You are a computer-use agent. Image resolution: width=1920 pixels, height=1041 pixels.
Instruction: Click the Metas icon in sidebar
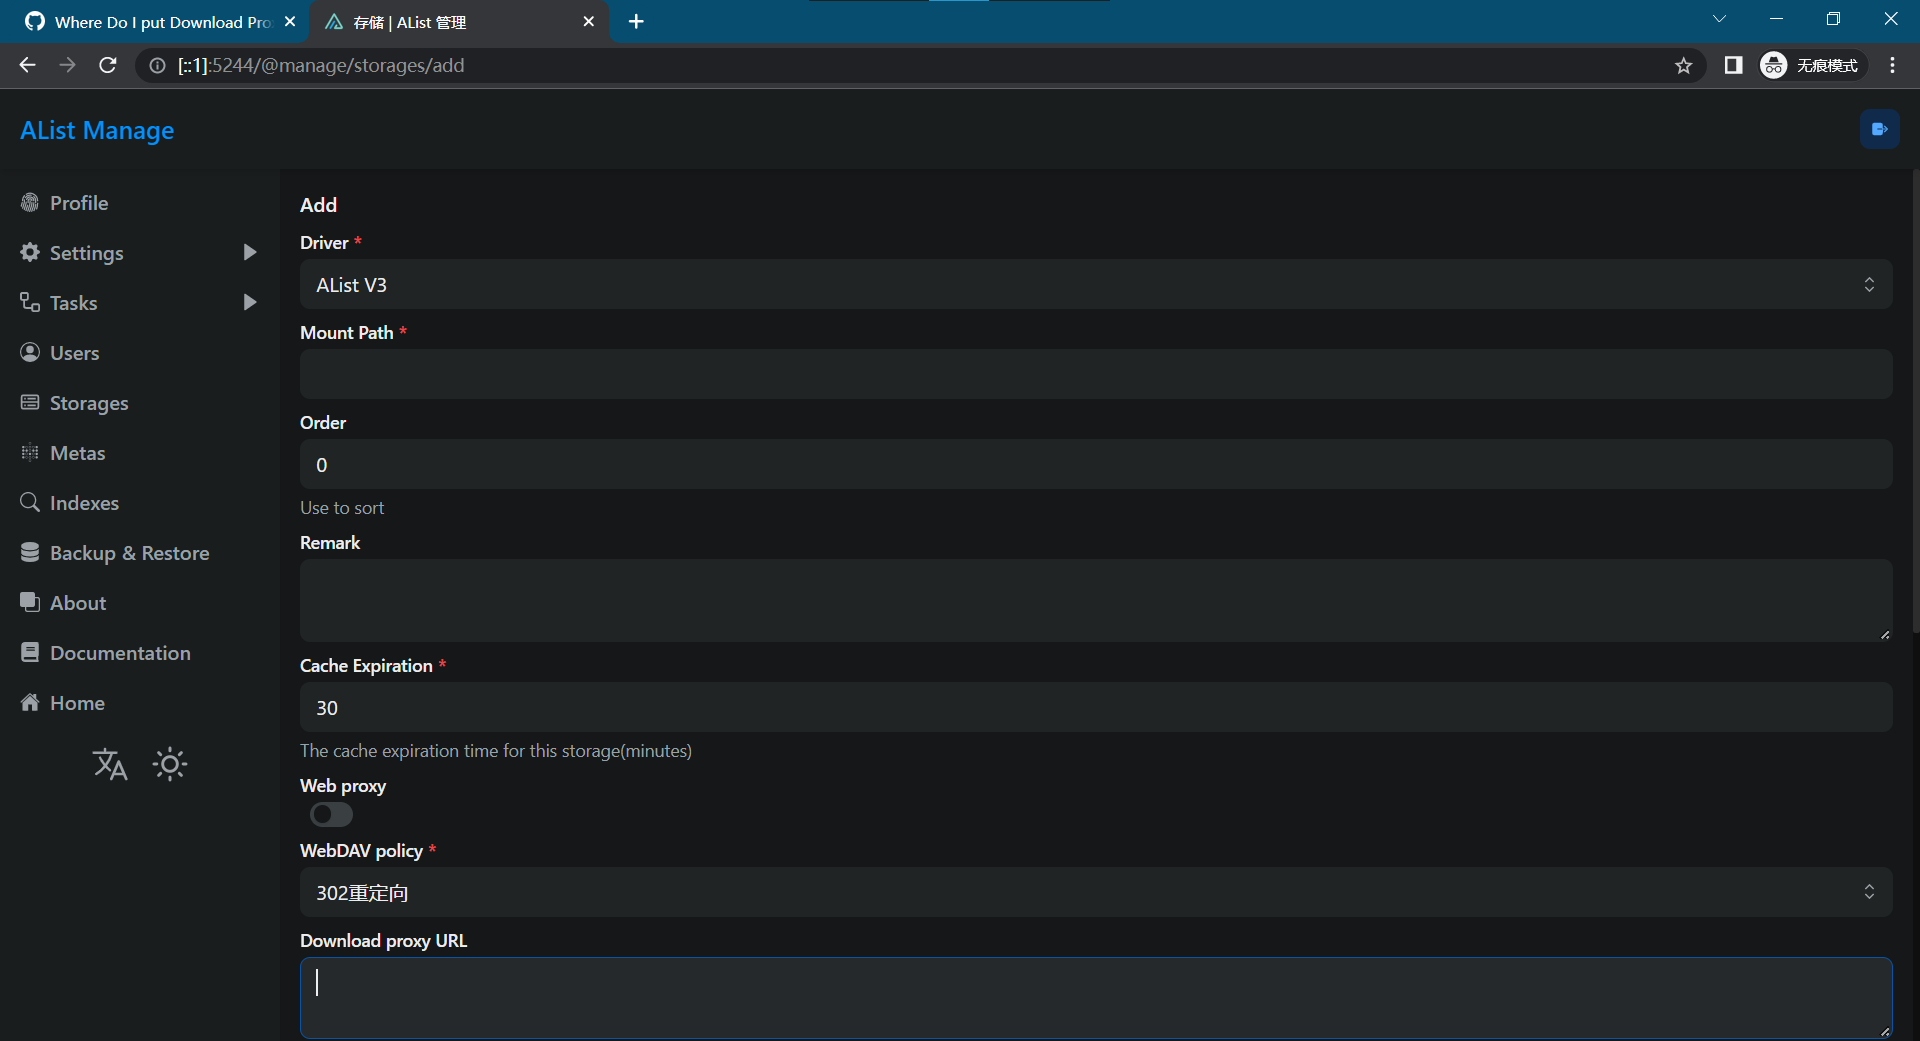point(30,452)
